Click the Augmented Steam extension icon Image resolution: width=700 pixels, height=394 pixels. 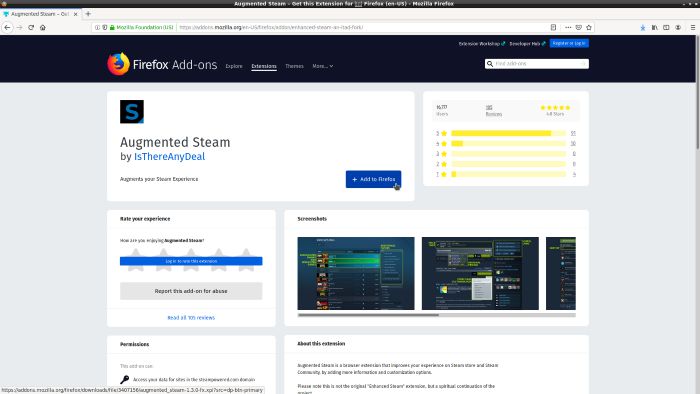(132, 112)
